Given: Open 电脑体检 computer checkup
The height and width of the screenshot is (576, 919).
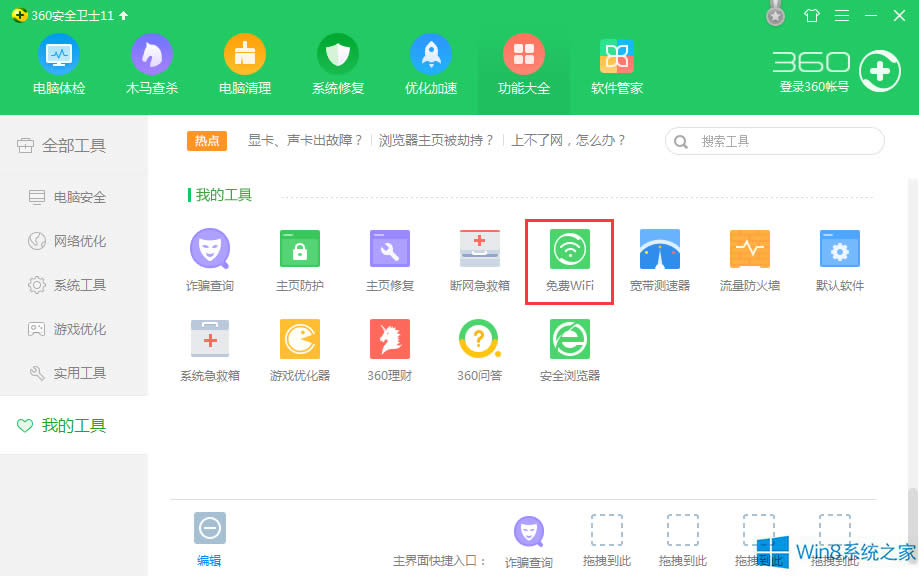Looking at the screenshot, I should [x=59, y=64].
